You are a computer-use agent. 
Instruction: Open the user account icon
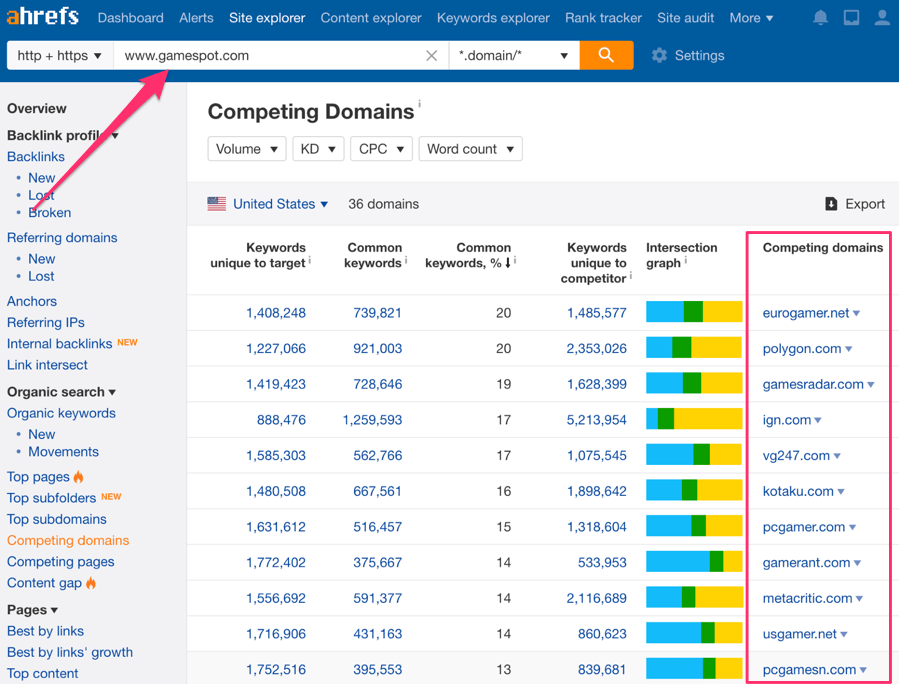(882, 18)
